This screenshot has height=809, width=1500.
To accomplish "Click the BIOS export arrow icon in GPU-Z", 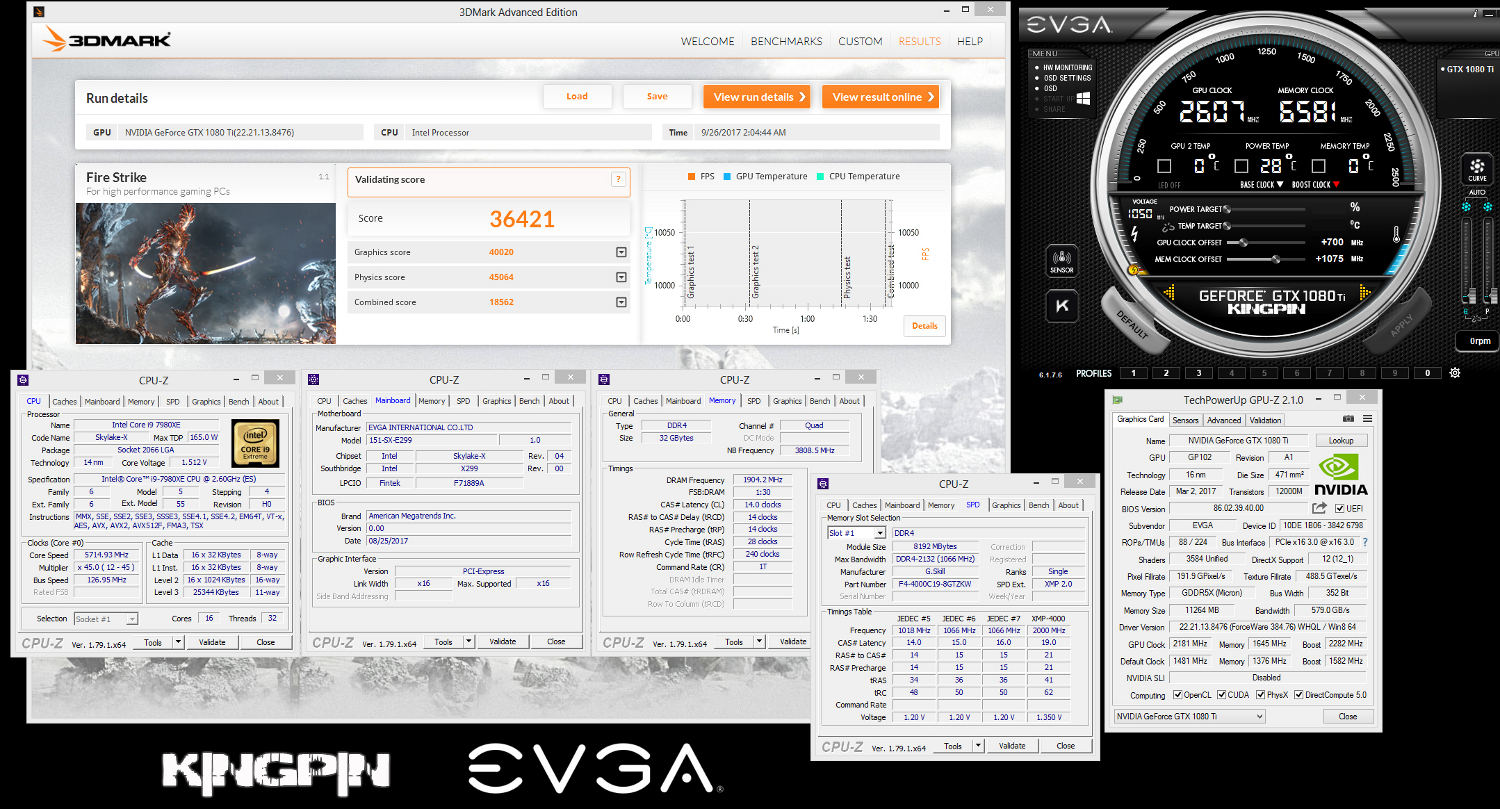I will [1319, 508].
